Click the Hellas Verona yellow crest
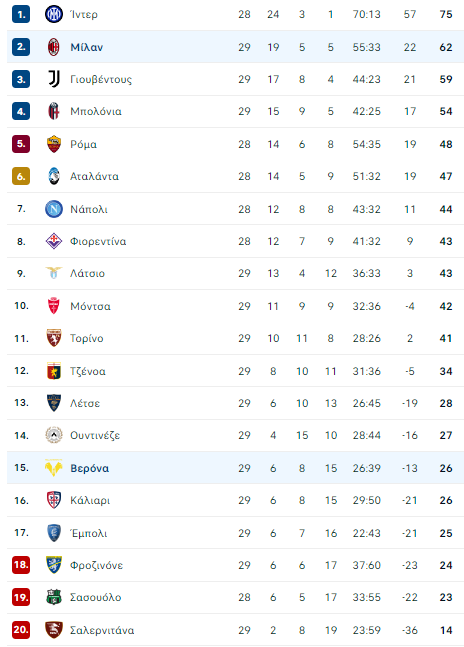 click(54, 468)
